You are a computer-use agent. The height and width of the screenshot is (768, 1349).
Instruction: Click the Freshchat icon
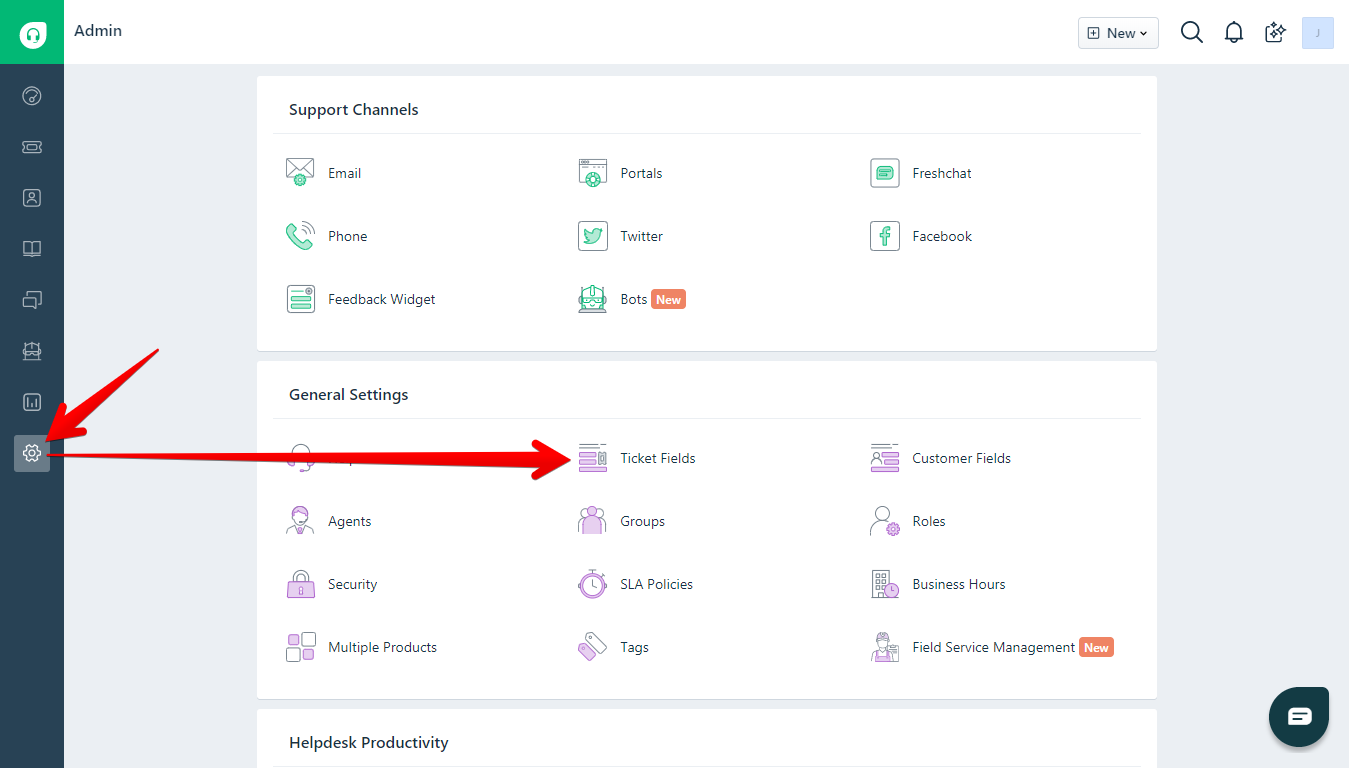[x=885, y=173]
